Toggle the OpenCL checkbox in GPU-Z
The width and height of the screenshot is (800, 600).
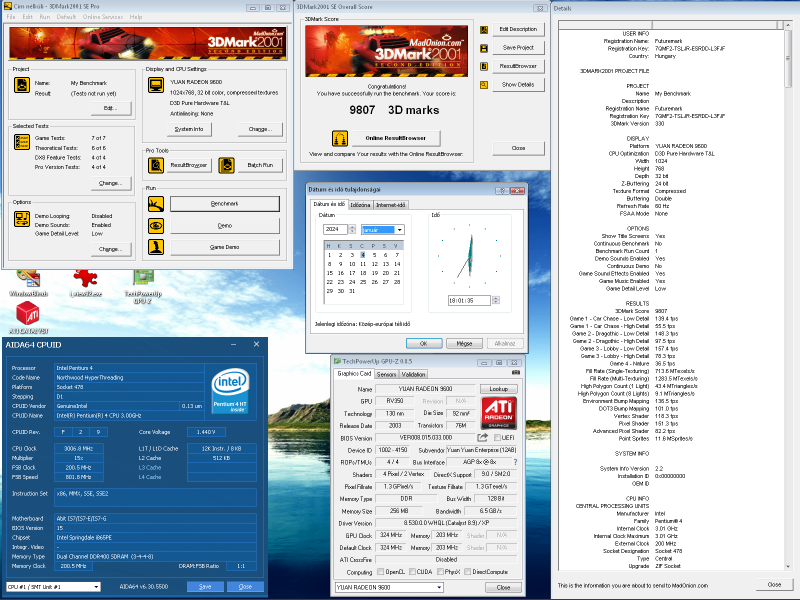pyautogui.click(x=380, y=572)
